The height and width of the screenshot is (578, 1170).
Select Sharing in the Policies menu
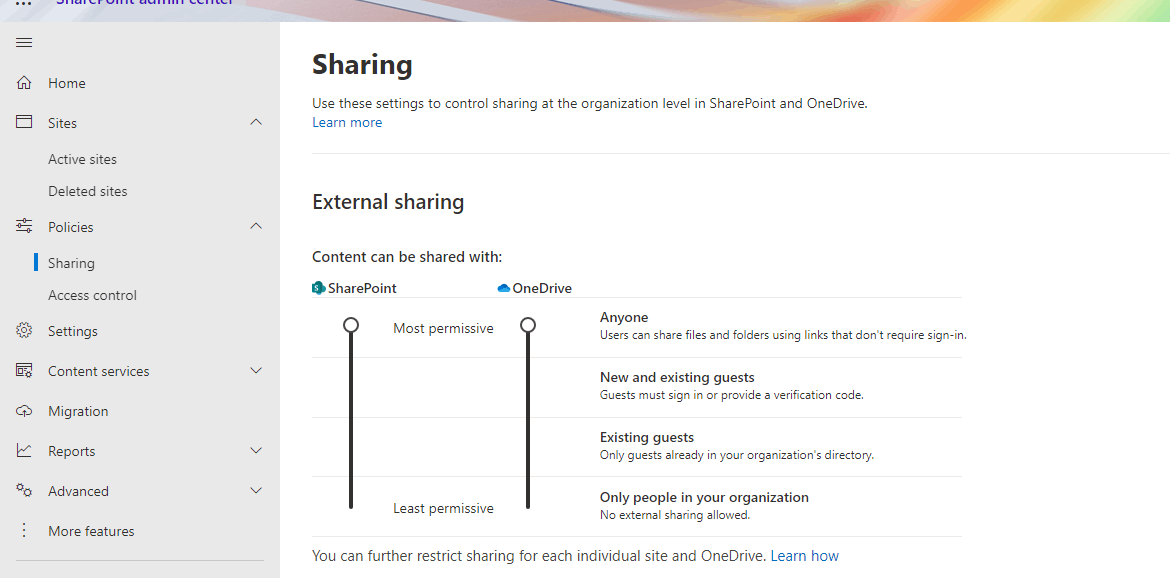tap(71, 262)
